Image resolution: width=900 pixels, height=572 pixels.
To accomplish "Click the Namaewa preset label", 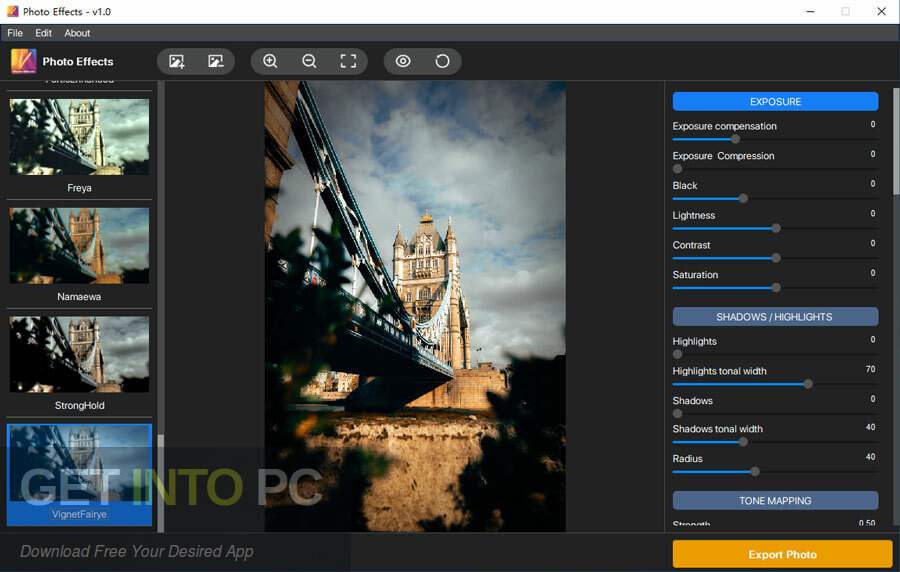I will pyautogui.click(x=79, y=297).
